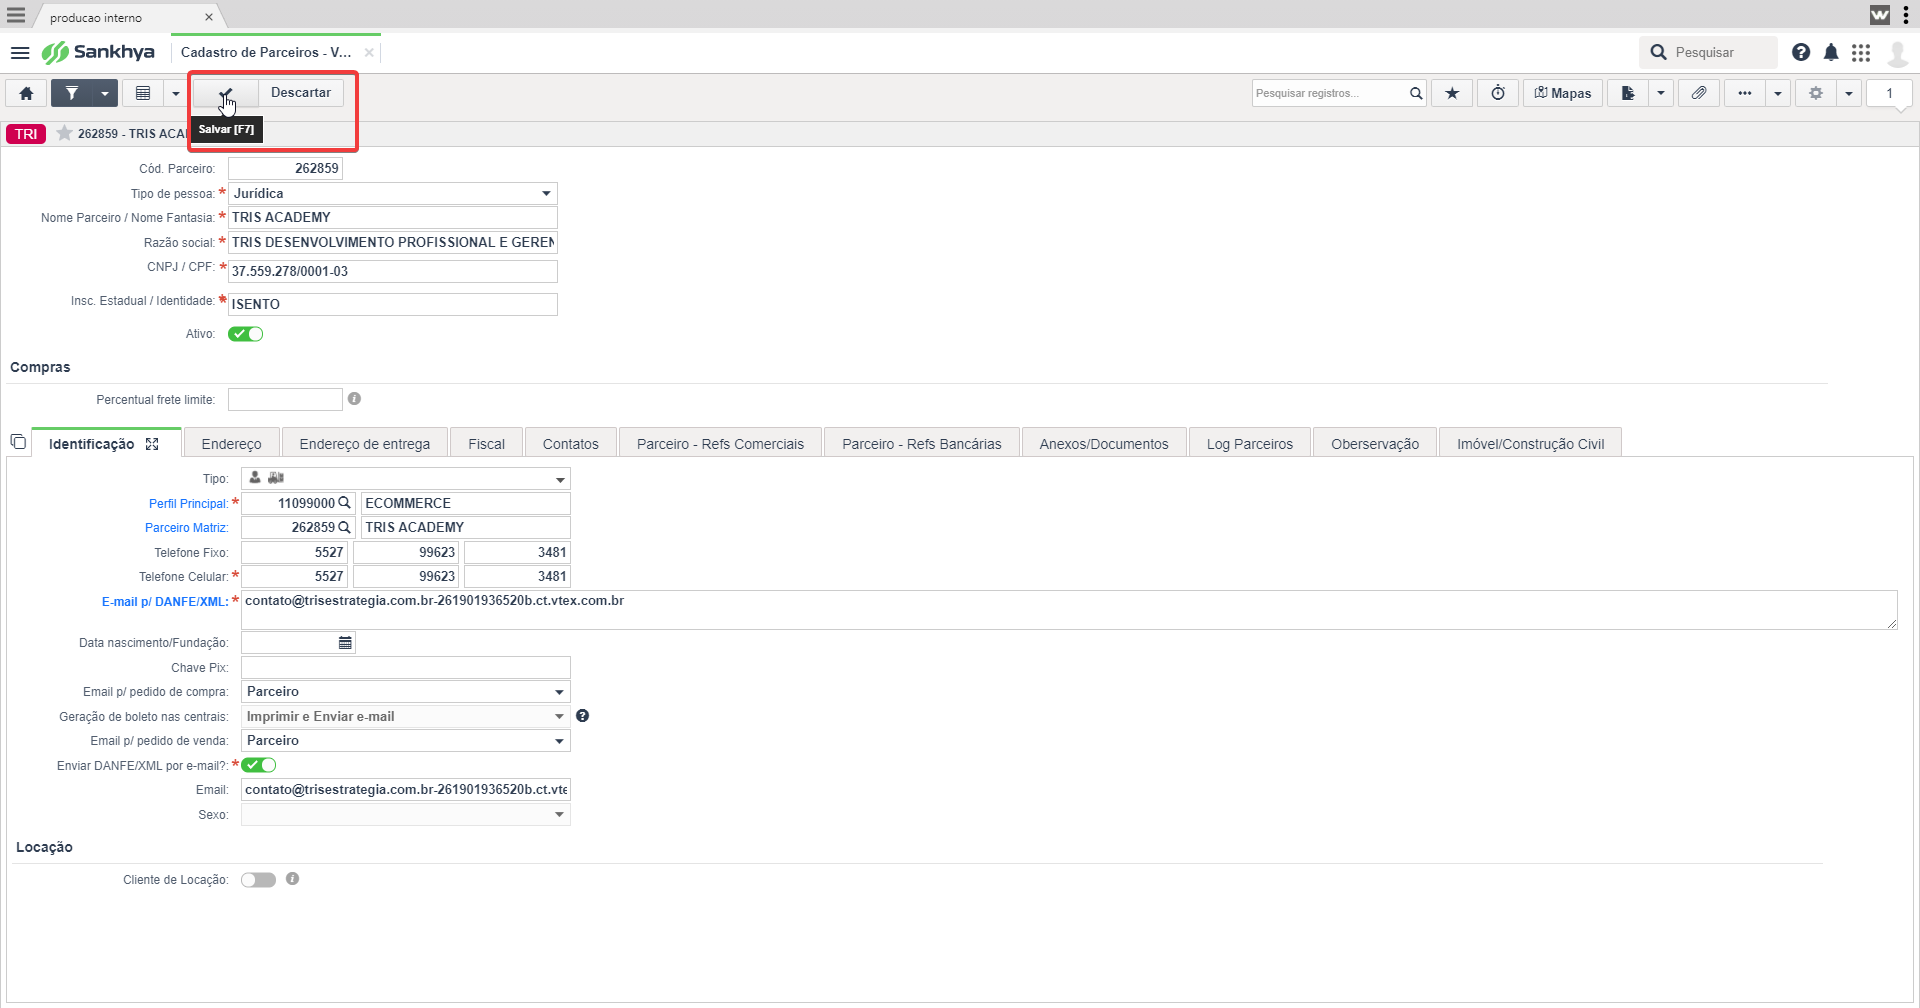Open info icon for Percentual frete limite
The image size is (1920, 1008).
click(354, 399)
